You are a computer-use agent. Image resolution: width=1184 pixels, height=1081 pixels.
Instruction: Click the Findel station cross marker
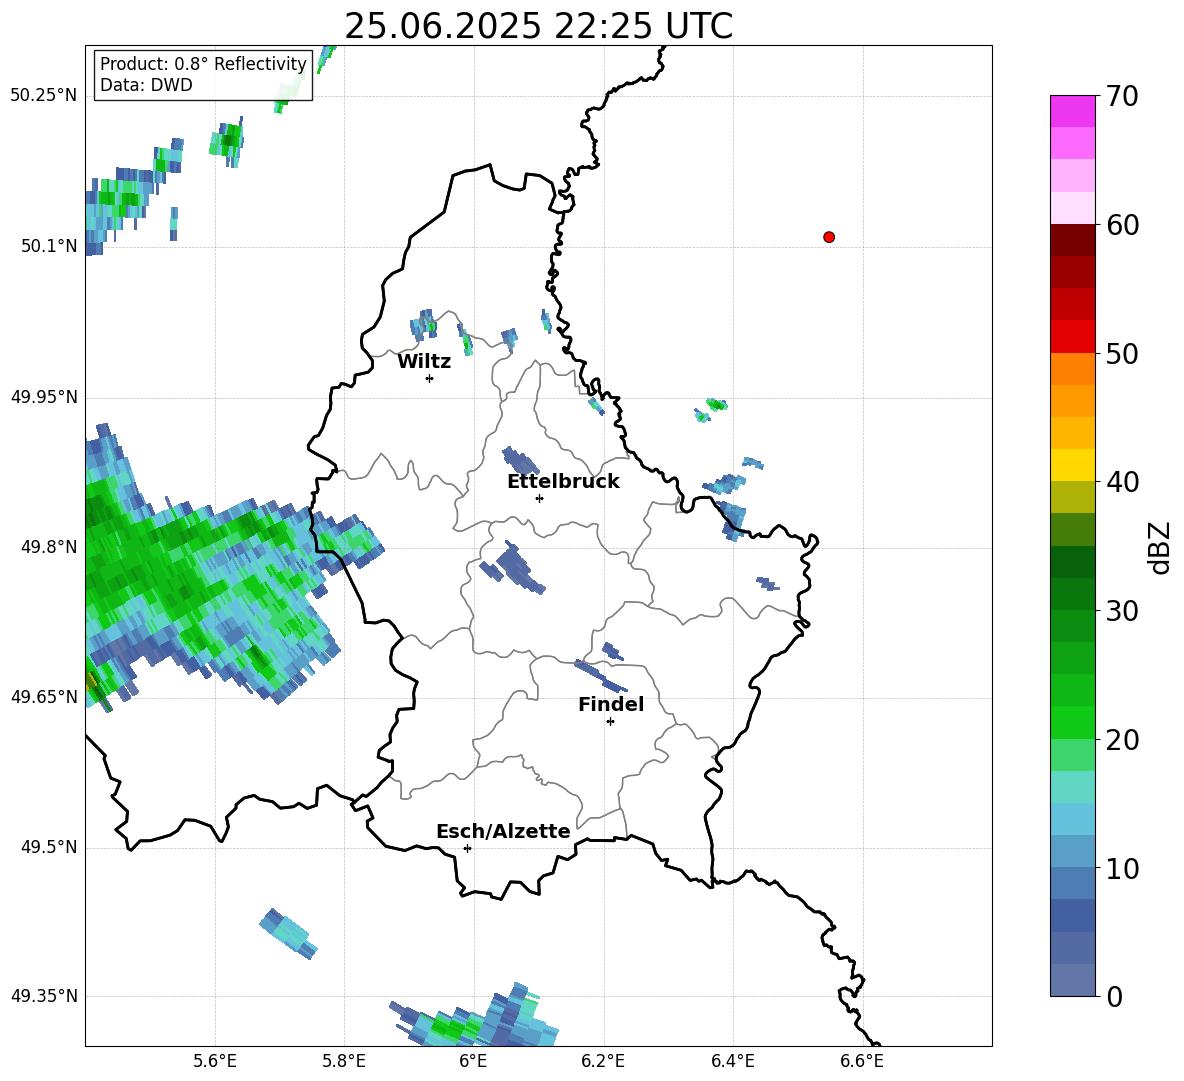click(610, 722)
